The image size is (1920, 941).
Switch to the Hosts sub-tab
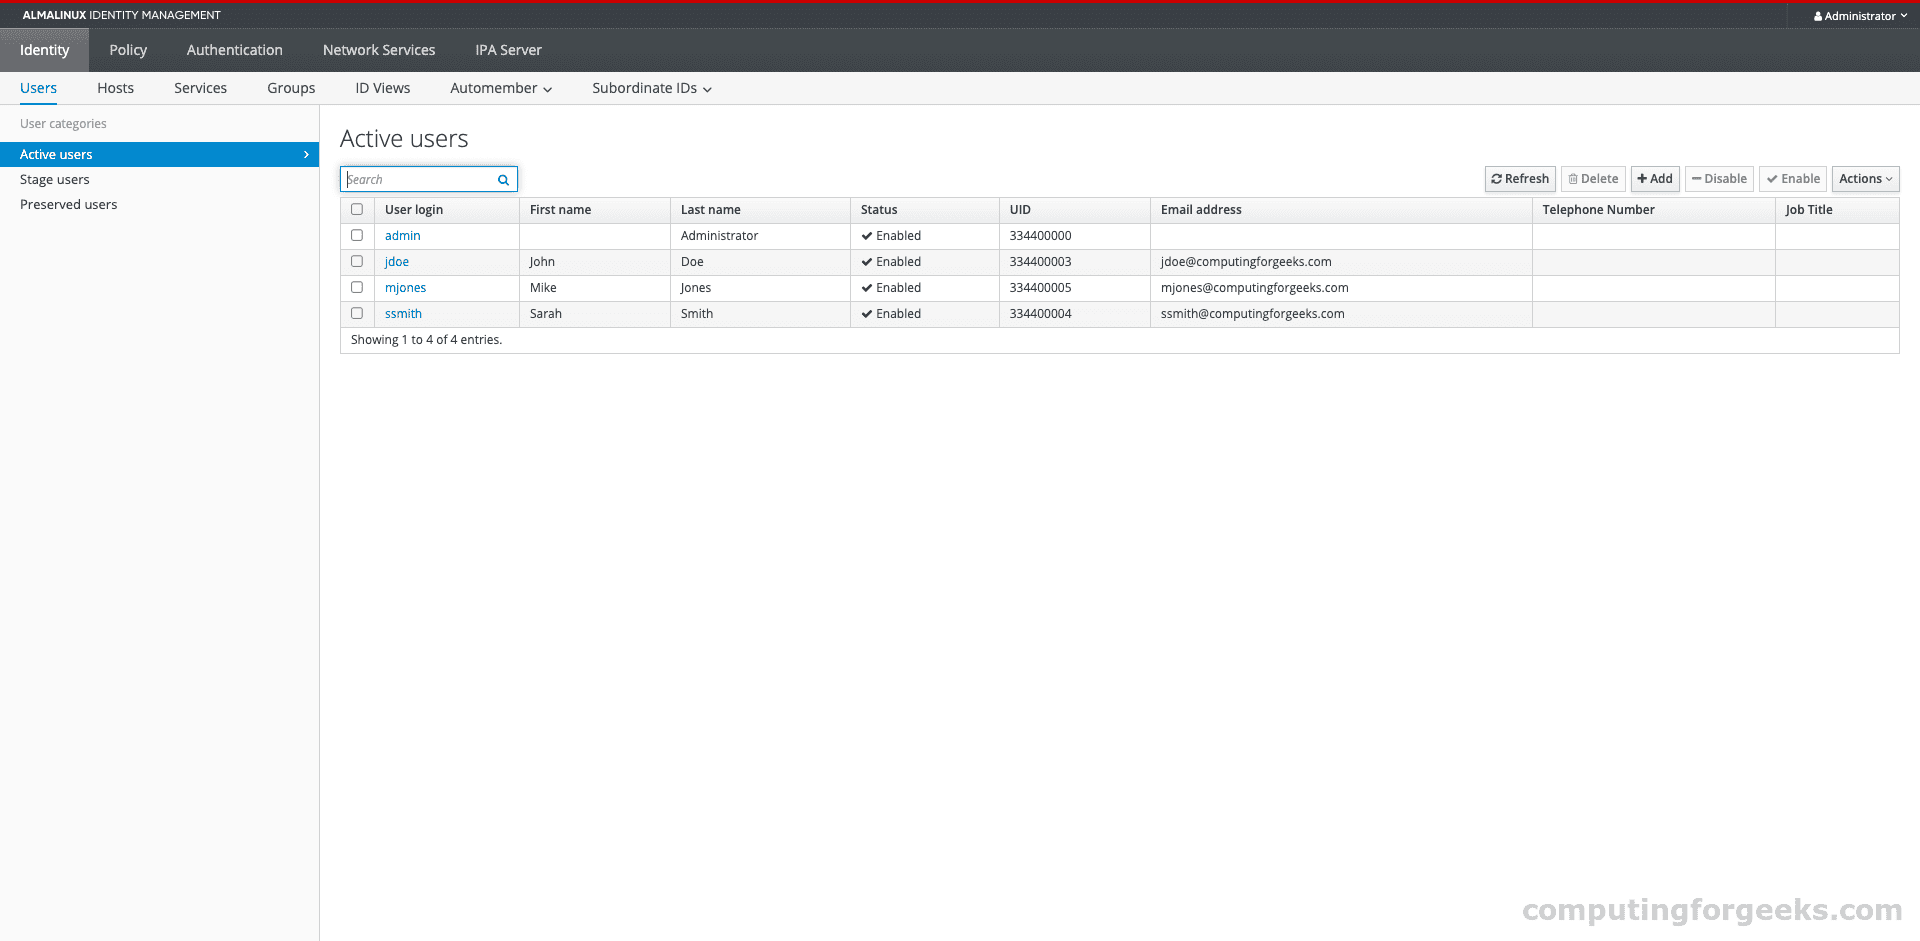pyautogui.click(x=115, y=88)
